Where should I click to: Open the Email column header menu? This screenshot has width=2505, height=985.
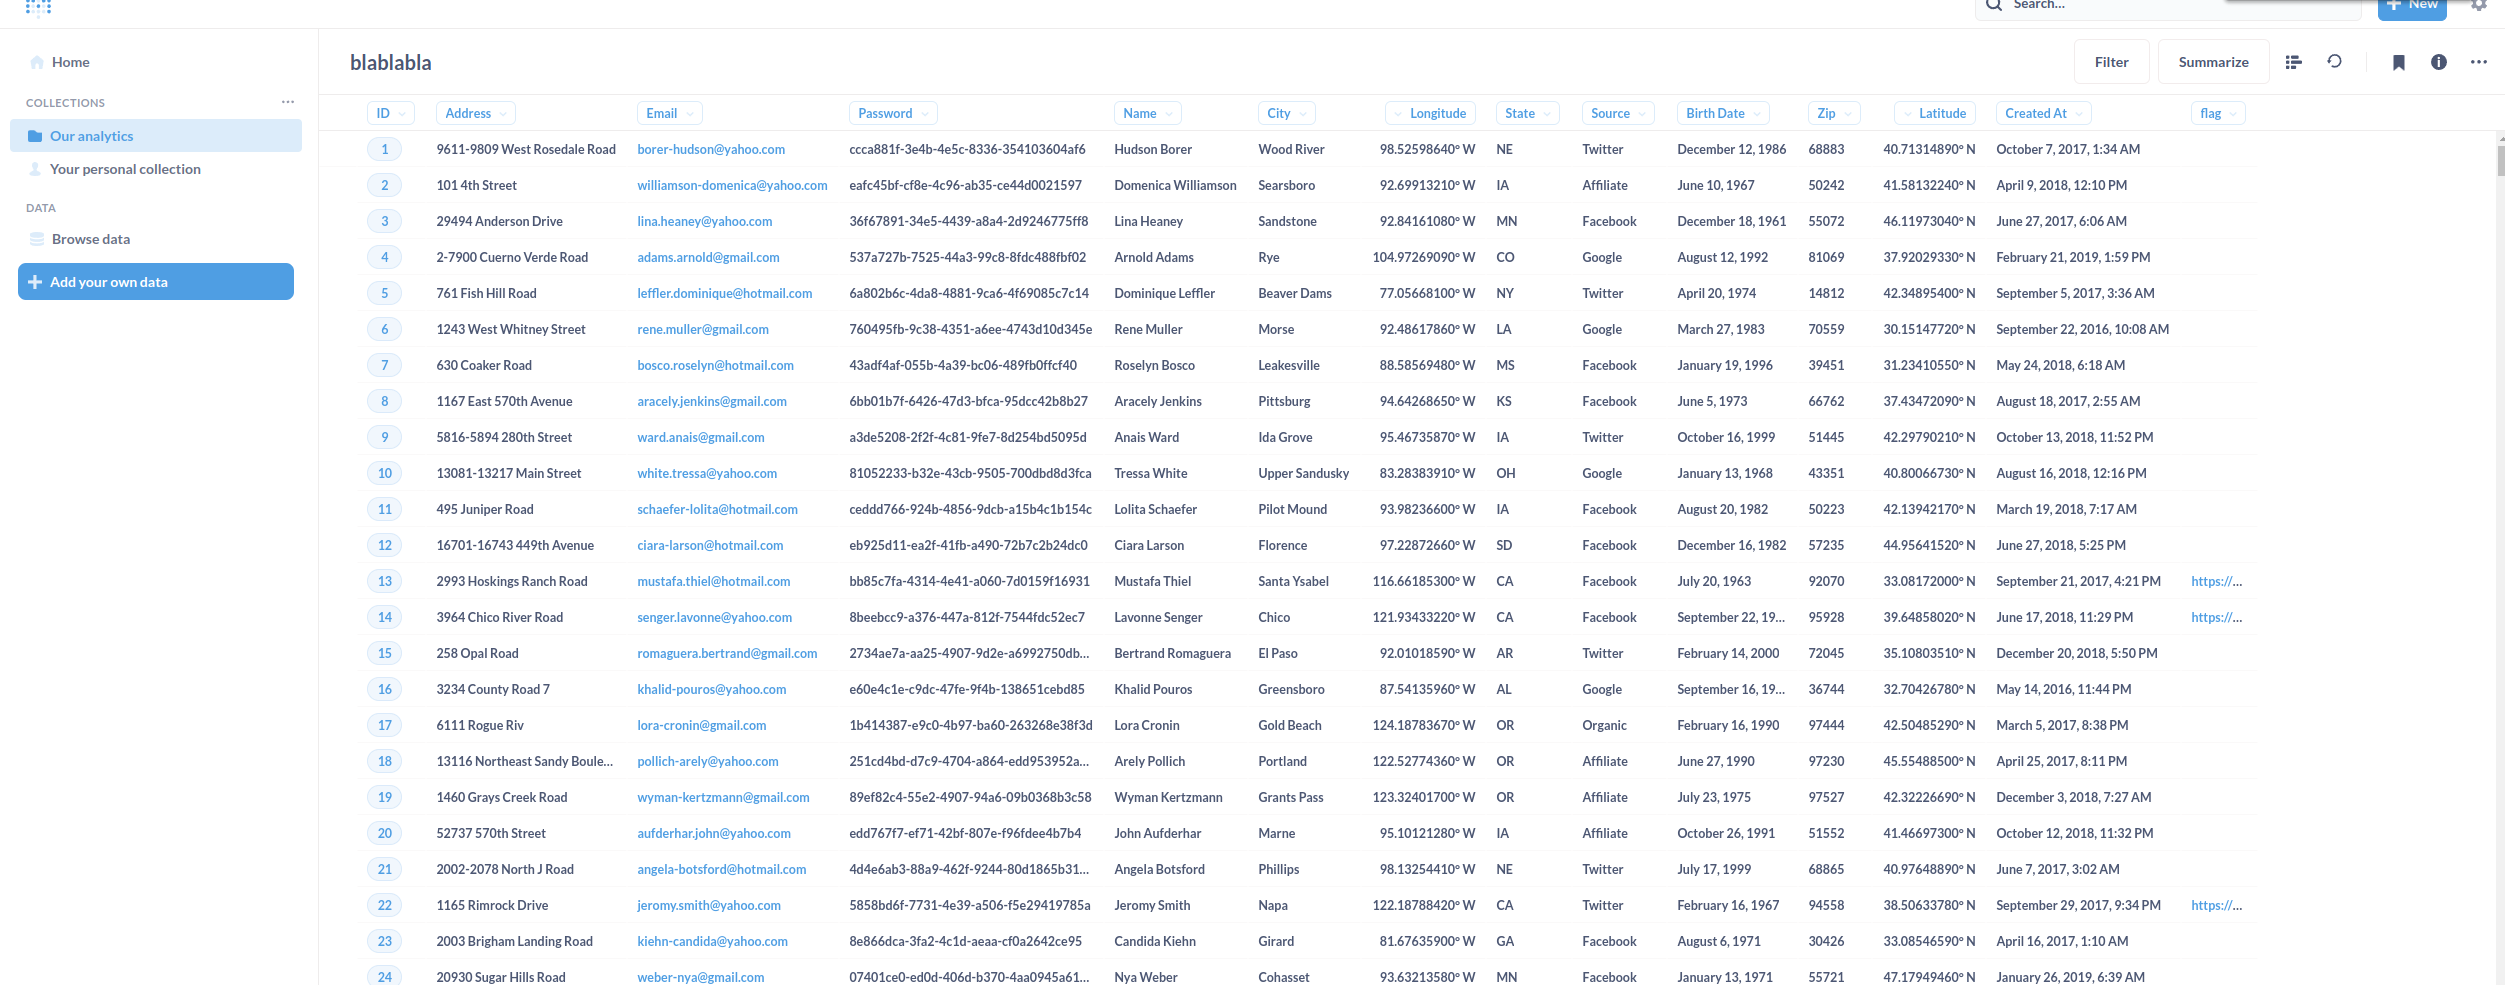tap(669, 113)
